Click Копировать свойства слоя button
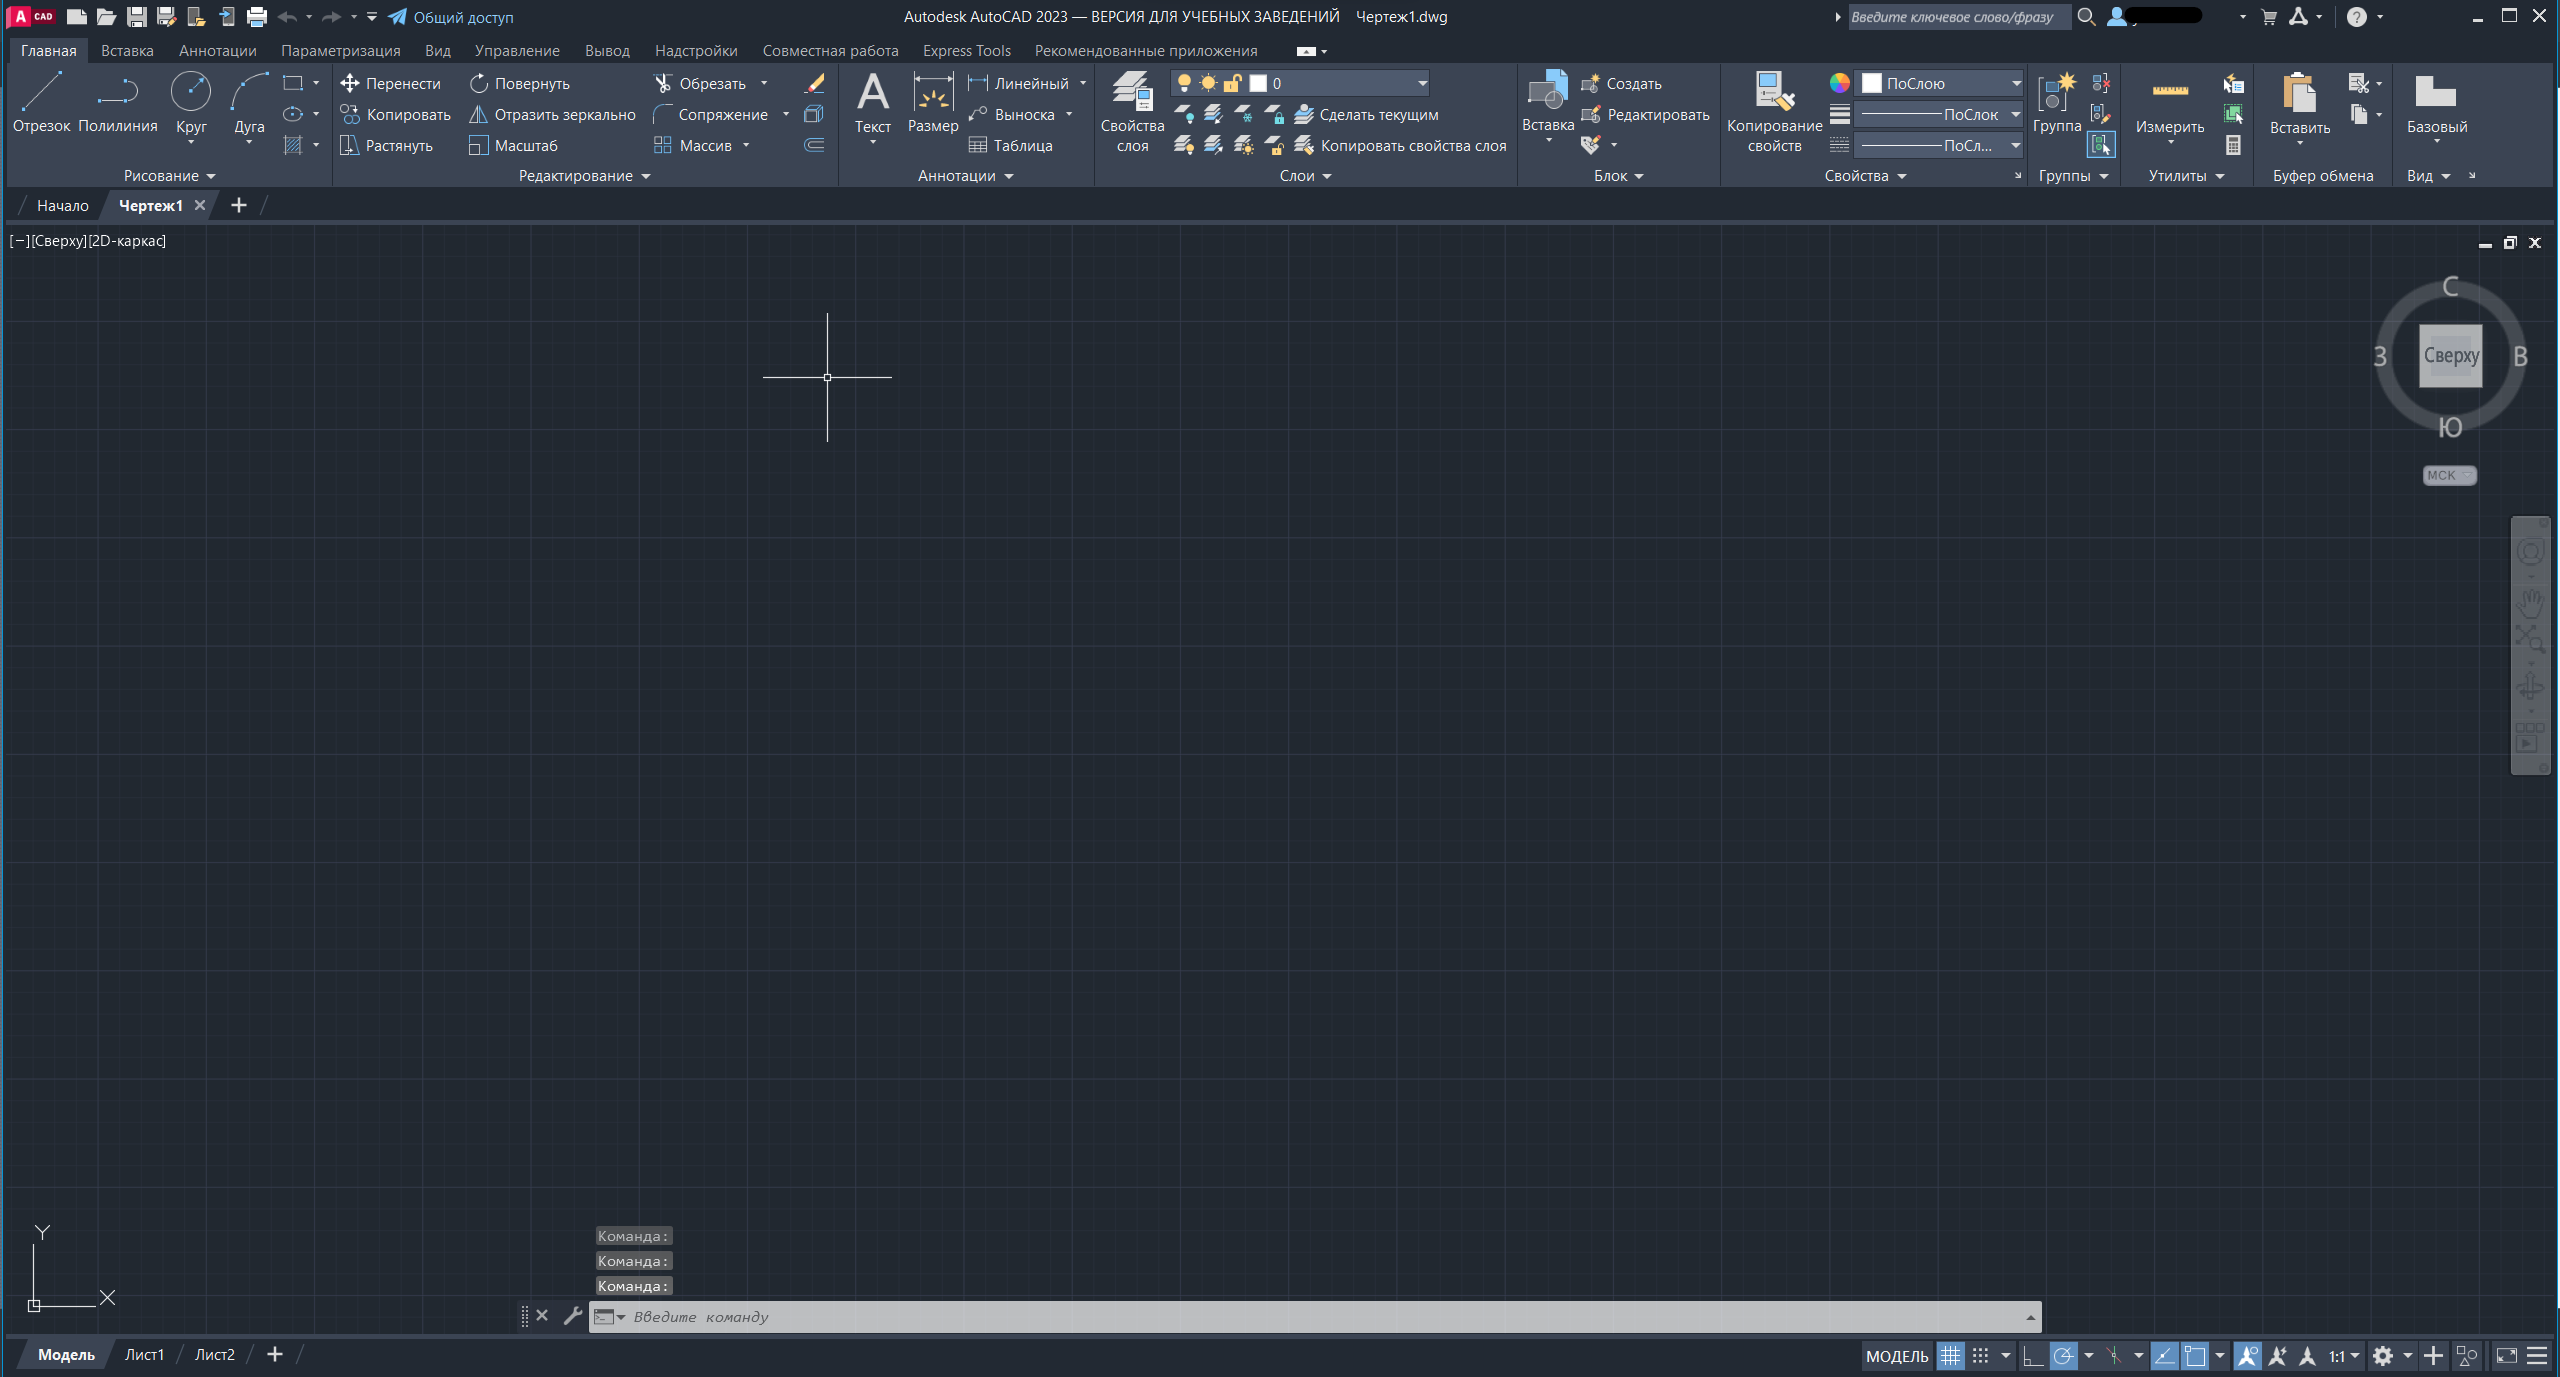Screen dimensions: 2560x1377 (1401, 145)
